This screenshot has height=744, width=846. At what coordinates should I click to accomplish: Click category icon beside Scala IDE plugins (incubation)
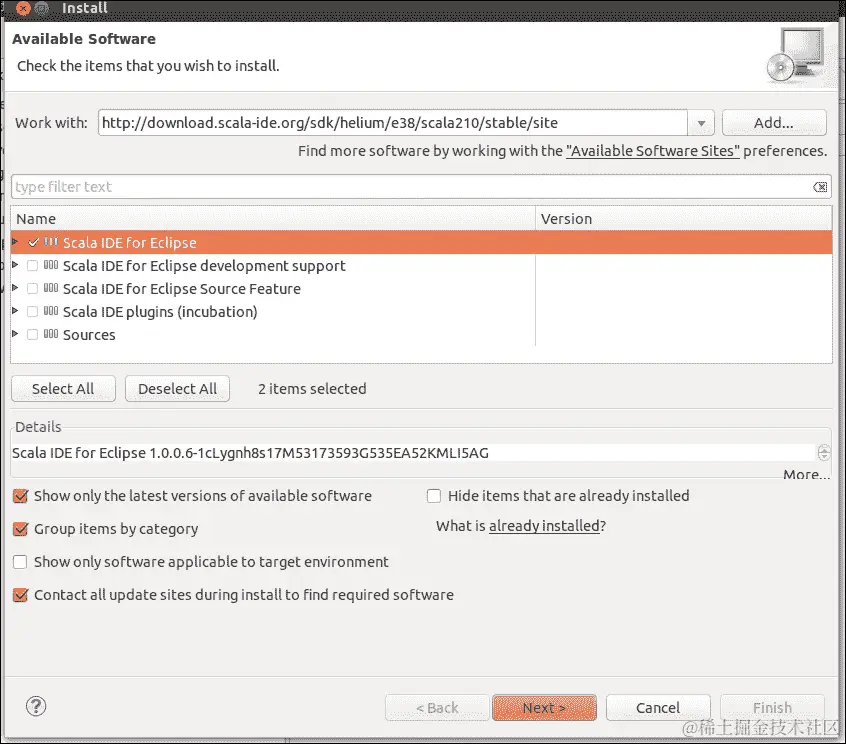[51, 311]
